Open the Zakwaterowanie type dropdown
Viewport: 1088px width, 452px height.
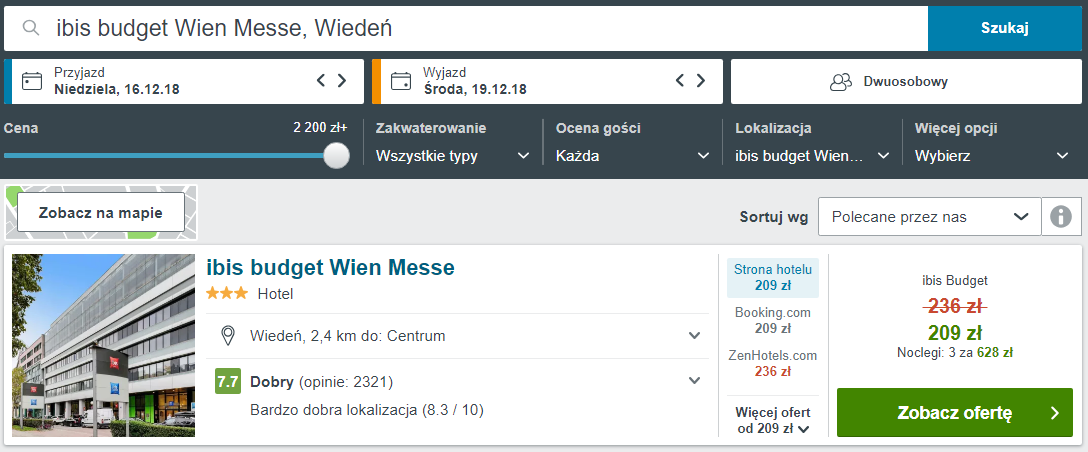point(453,156)
